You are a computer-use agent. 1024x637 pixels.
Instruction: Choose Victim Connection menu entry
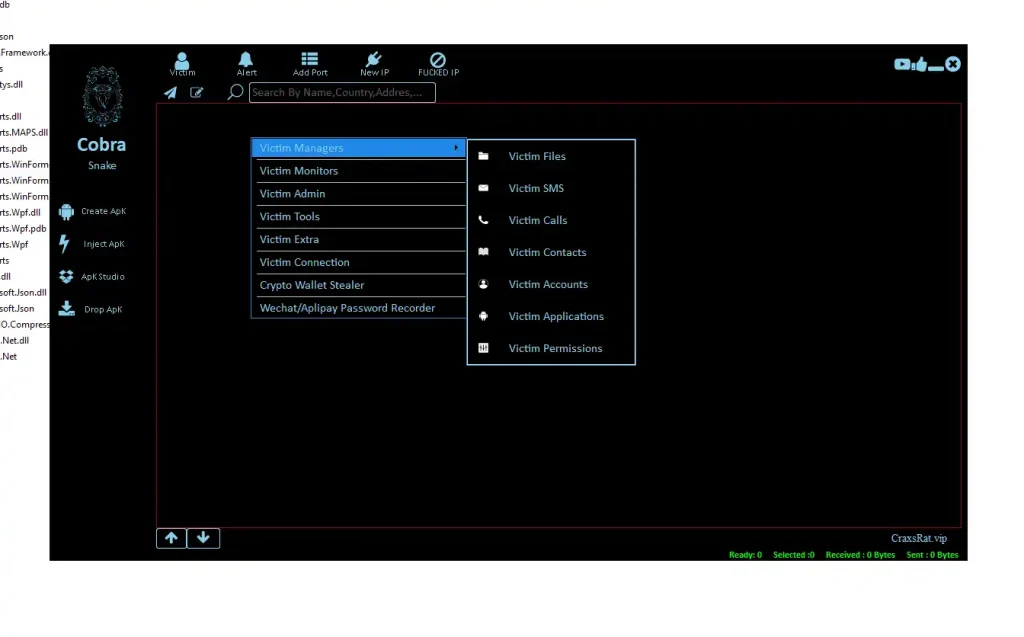(x=305, y=262)
